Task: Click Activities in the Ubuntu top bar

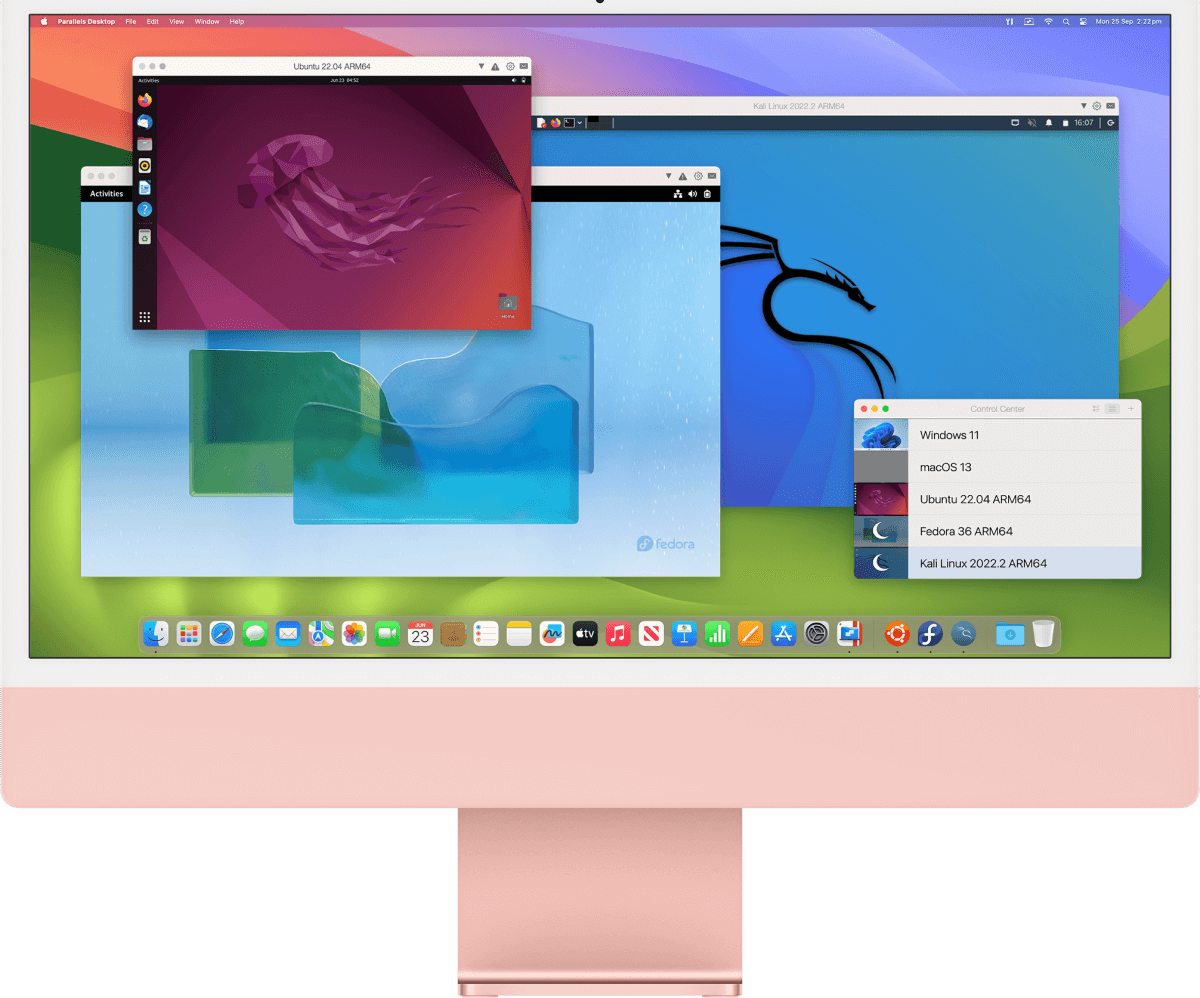Action: [147, 79]
